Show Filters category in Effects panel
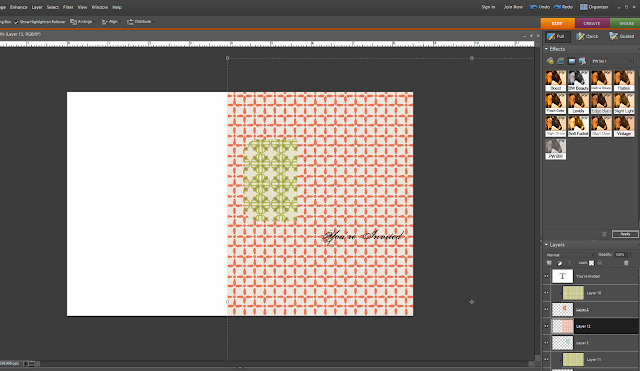Image resolution: width=640 pixels, height=371 pixels. (550, 61)
